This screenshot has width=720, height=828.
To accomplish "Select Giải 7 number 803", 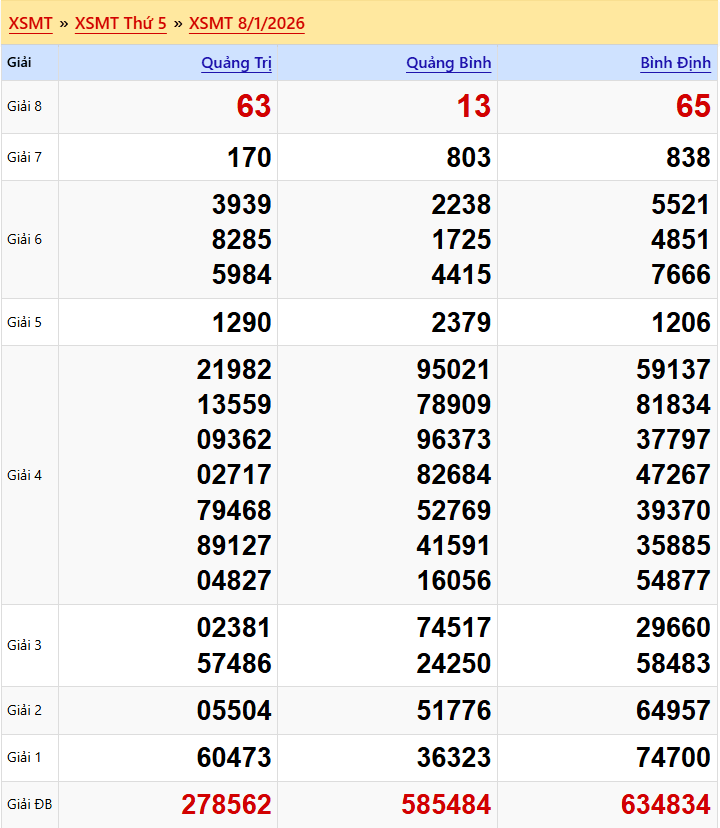I will (x=468, y=157).
